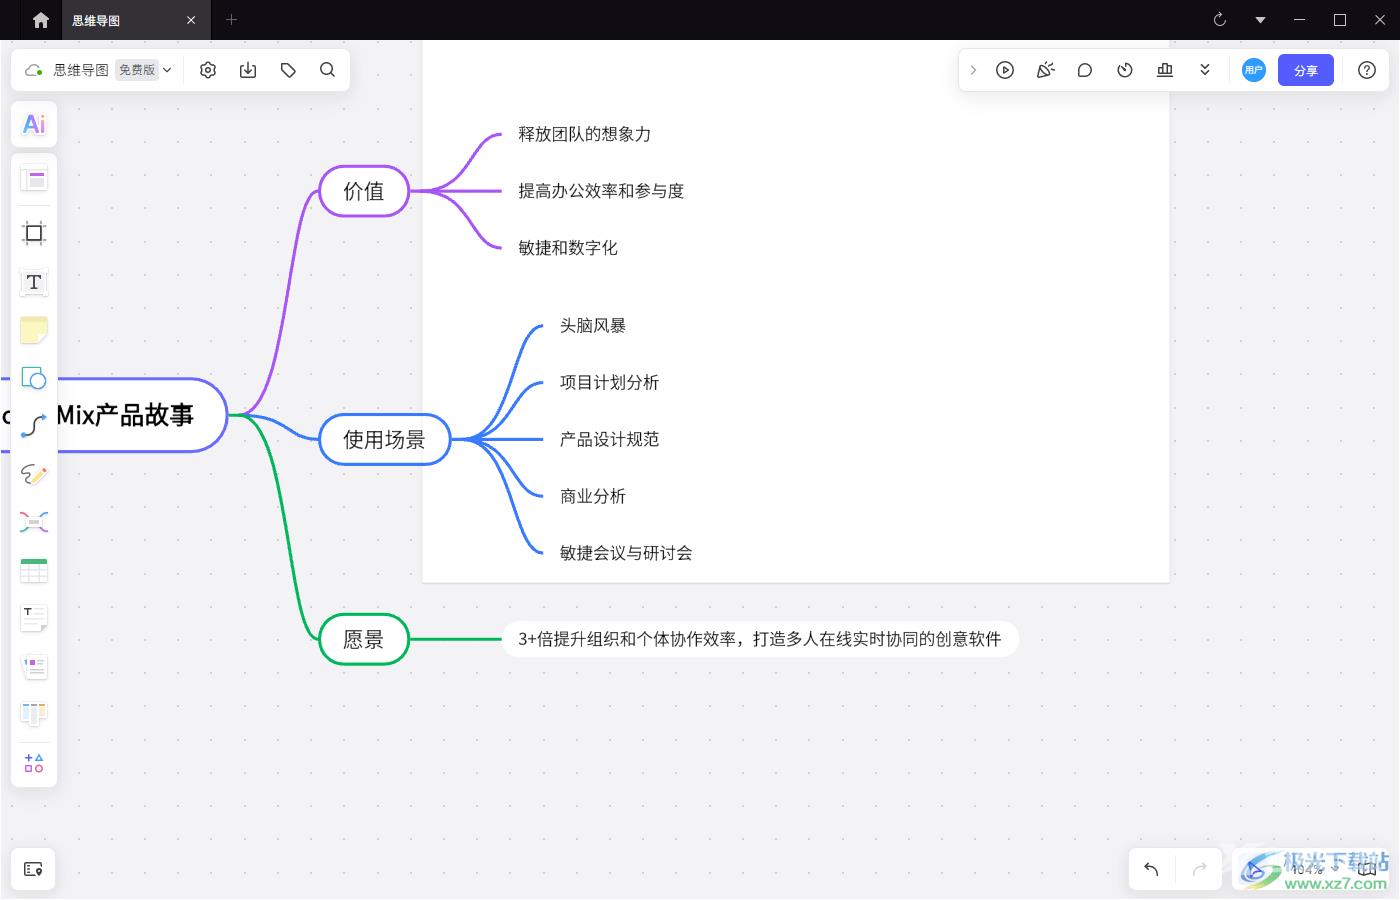Select the 愿景 mind map node

[364, 639]
